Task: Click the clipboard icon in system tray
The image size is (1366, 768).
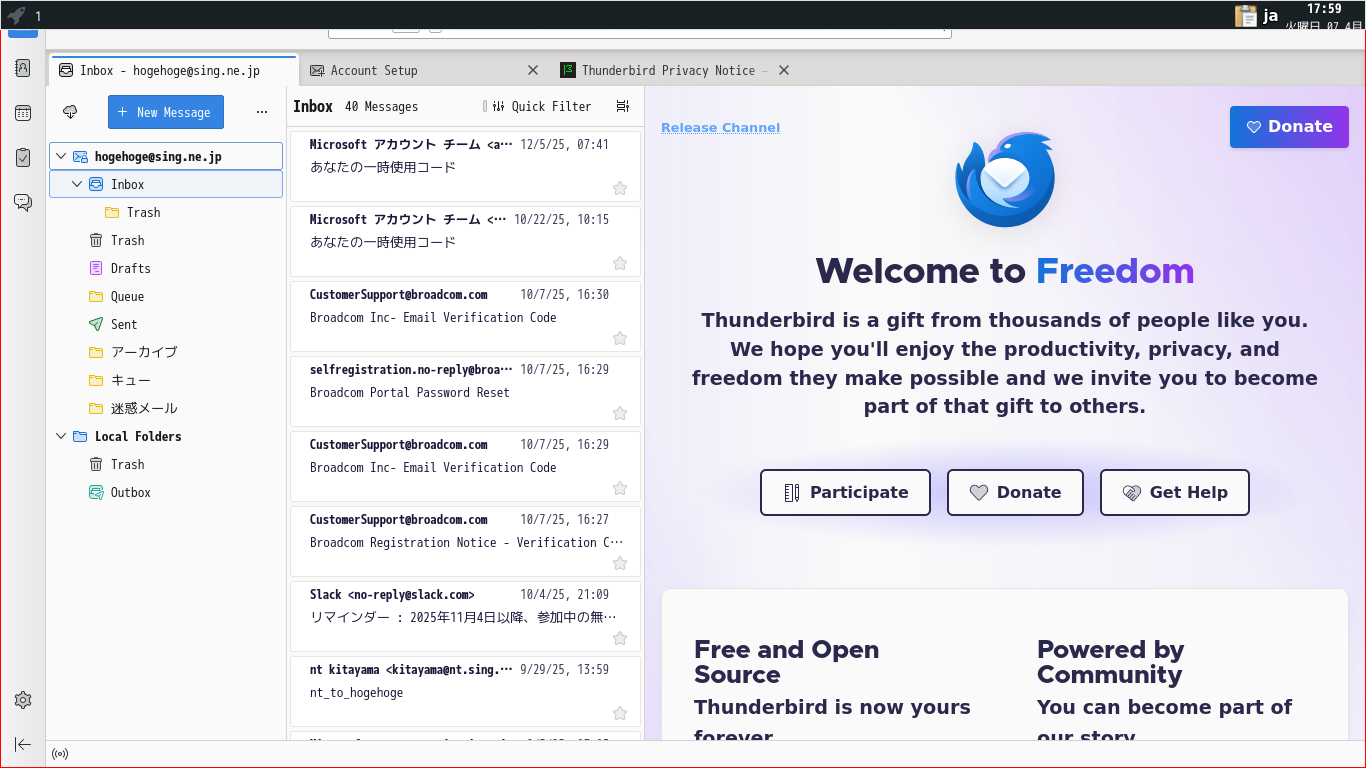Action: (x=1246, y=15)
